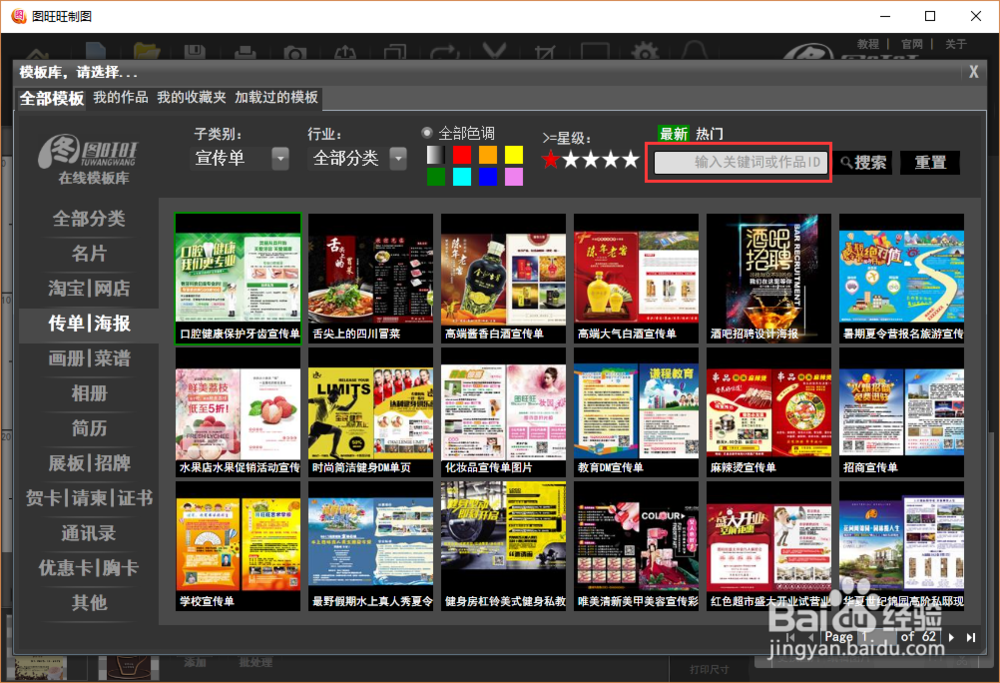Select the 展板|招牌 category
The height and width of the screenshot is (683, 1000).
tap(89, 463)
